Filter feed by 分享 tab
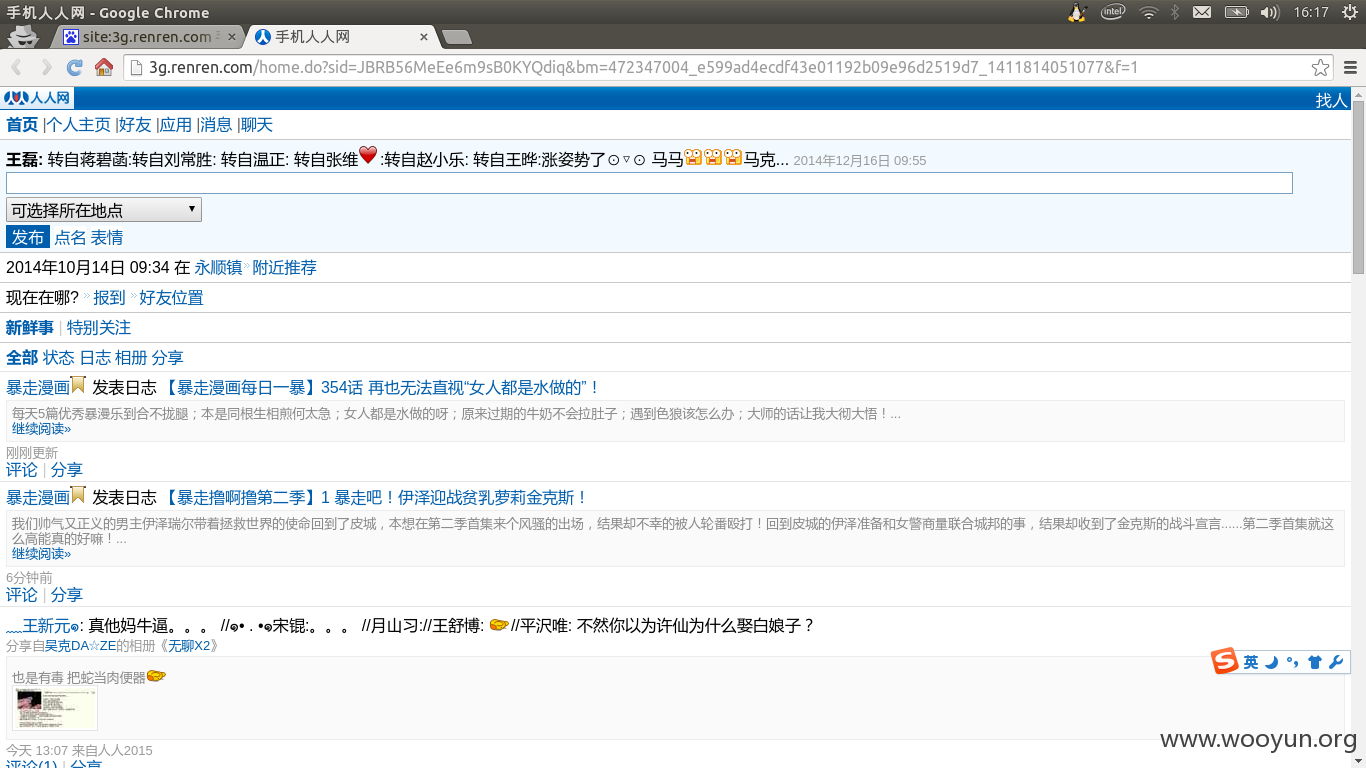Screen dimensions: 1366x768 [x=168, y=358]
